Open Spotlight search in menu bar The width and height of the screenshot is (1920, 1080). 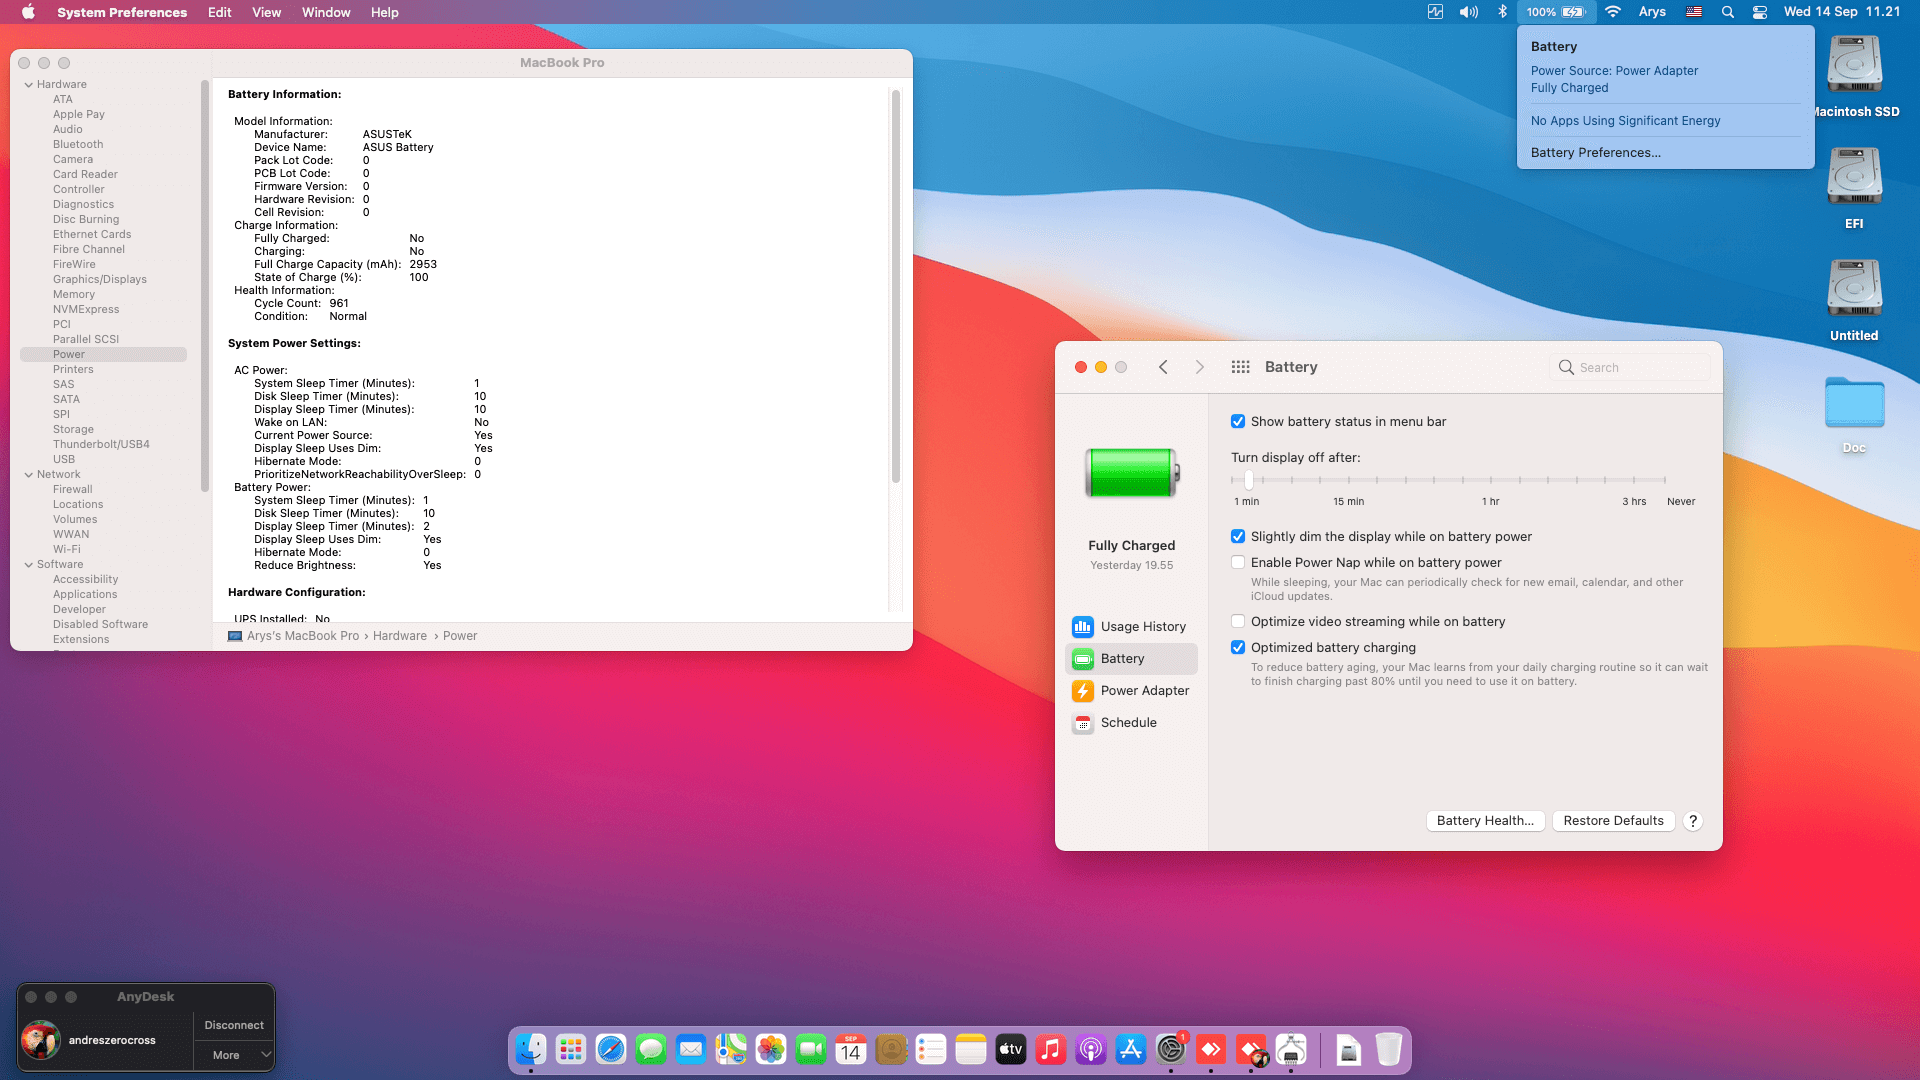coord(1727,12)
